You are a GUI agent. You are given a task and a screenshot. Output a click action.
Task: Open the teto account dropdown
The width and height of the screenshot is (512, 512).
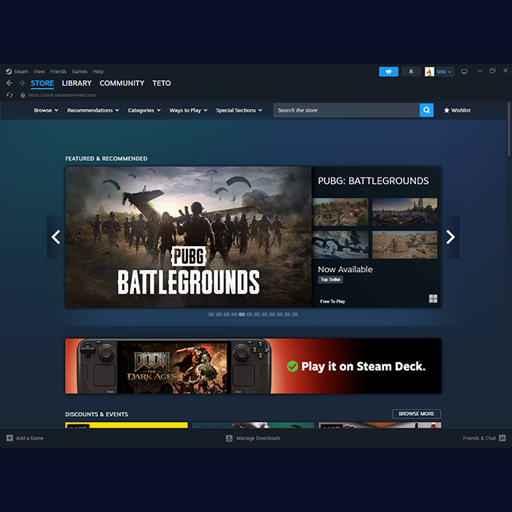[x=444, y=72]
